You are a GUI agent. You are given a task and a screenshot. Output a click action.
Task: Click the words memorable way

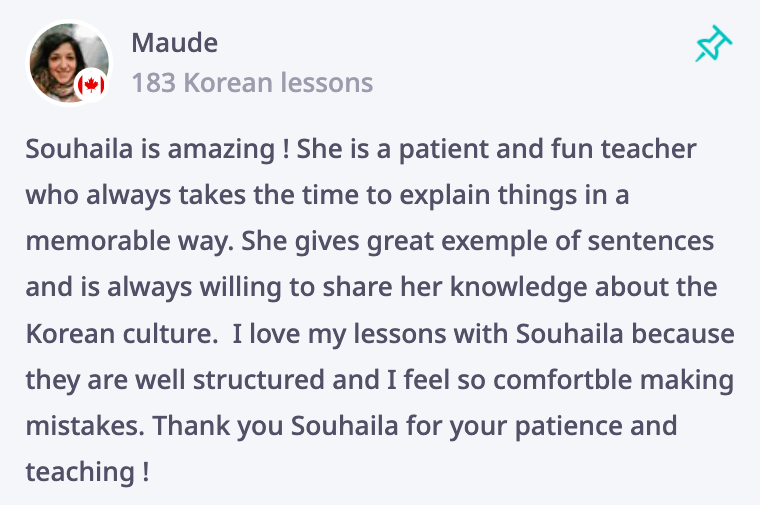[x=130, y=241]
